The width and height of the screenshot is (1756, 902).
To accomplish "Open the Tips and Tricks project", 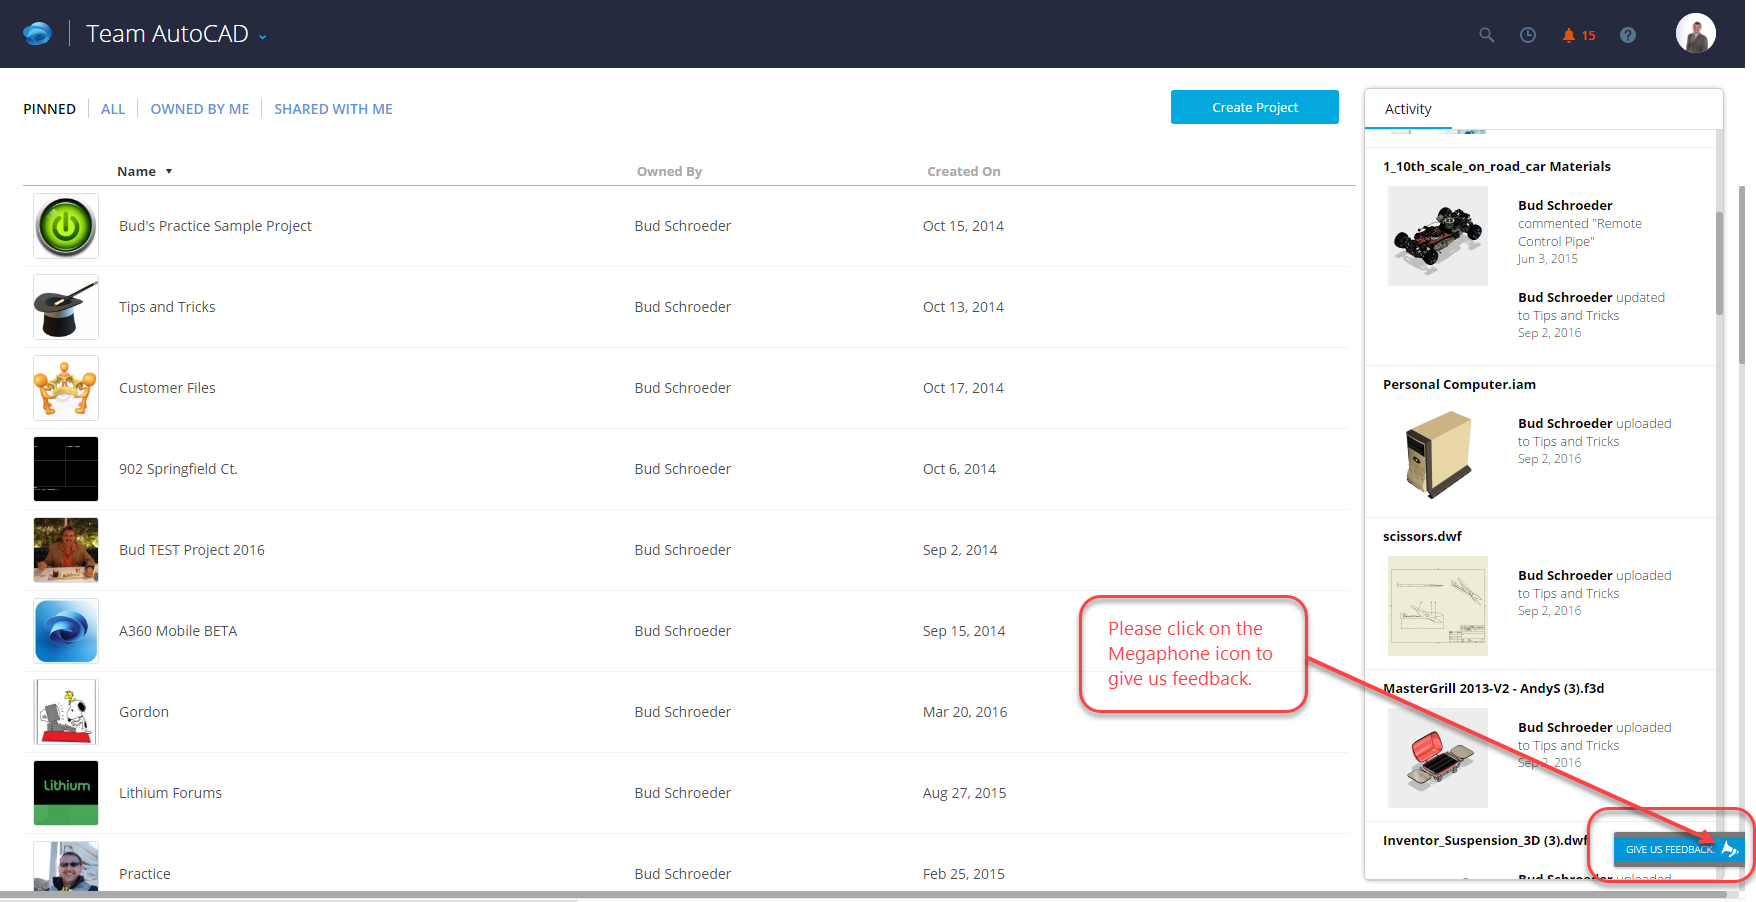I will pyautogui.click(x=167, y=306).
